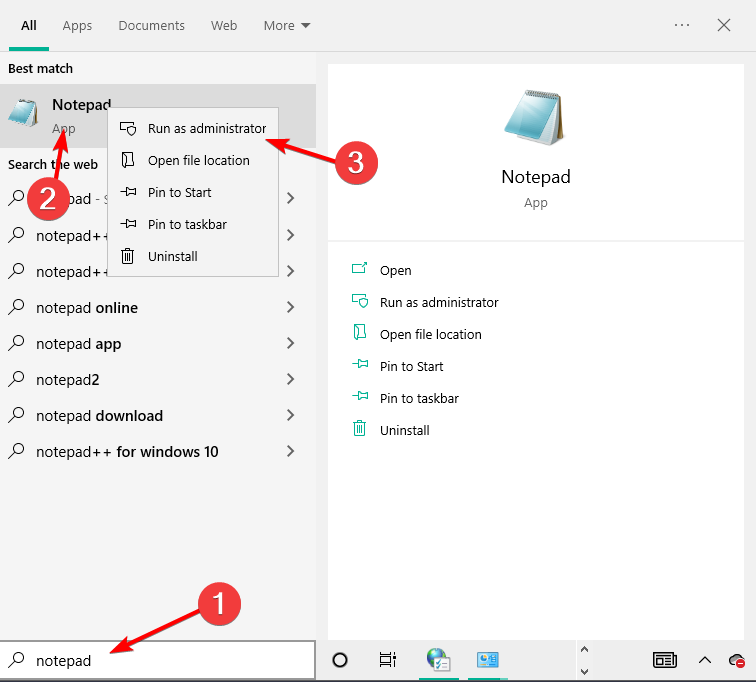Select the 'notepad online' web suggestion

click(x=157, y=308)
